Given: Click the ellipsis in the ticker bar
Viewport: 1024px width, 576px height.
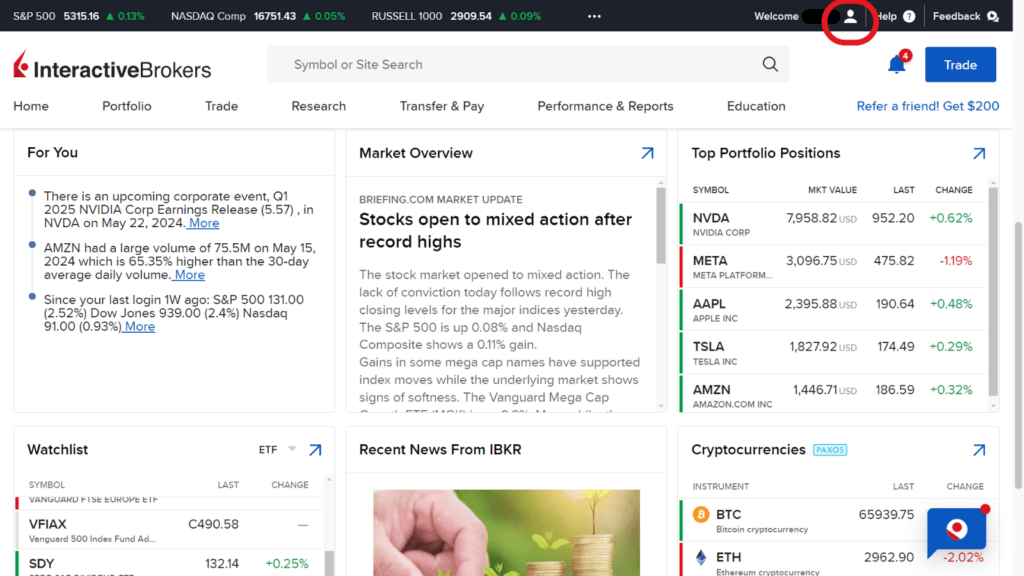Looking at the screenshot, I should (593, 16).
